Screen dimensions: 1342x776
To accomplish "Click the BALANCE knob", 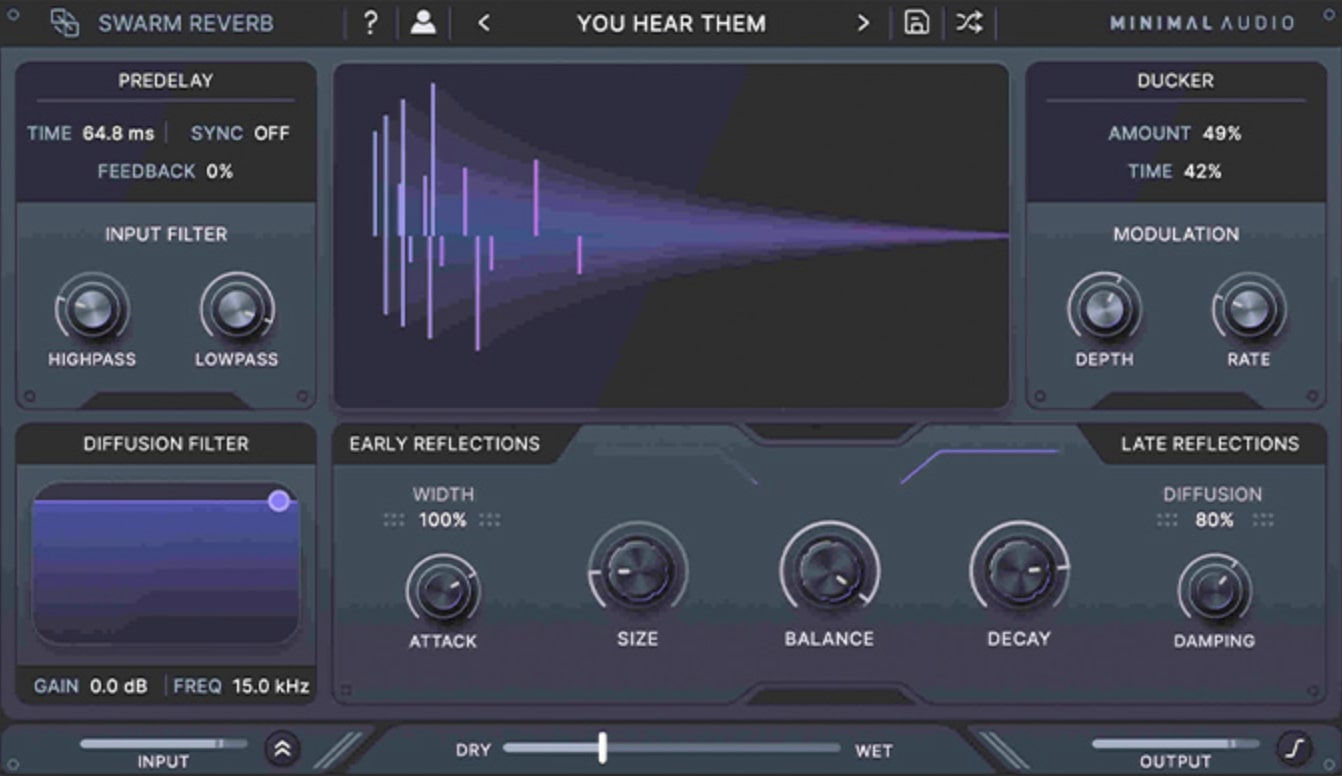I will coord(830,570).
